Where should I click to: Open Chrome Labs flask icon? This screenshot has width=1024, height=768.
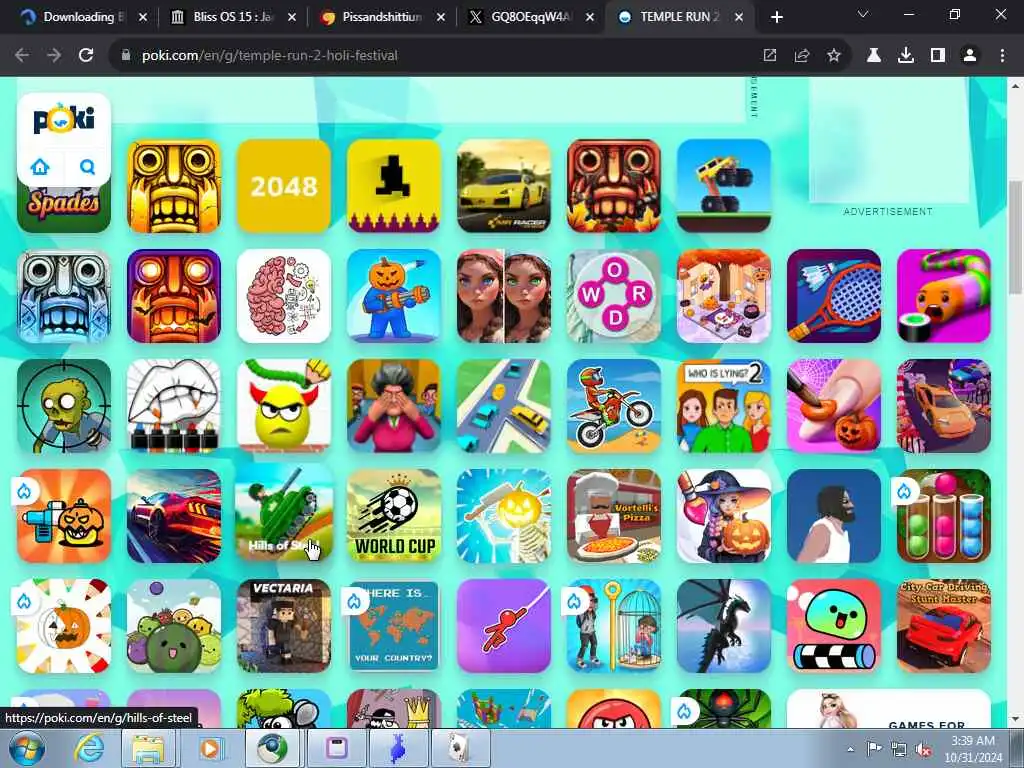(x=874, y=56)
